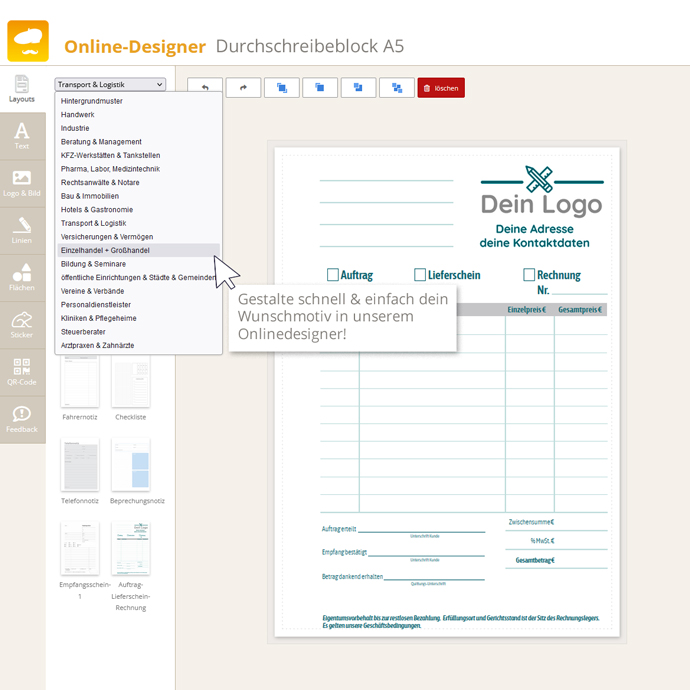The image size is (690, 690).
Task: Open the Feedback form
Action: click(x=22, y=418)
